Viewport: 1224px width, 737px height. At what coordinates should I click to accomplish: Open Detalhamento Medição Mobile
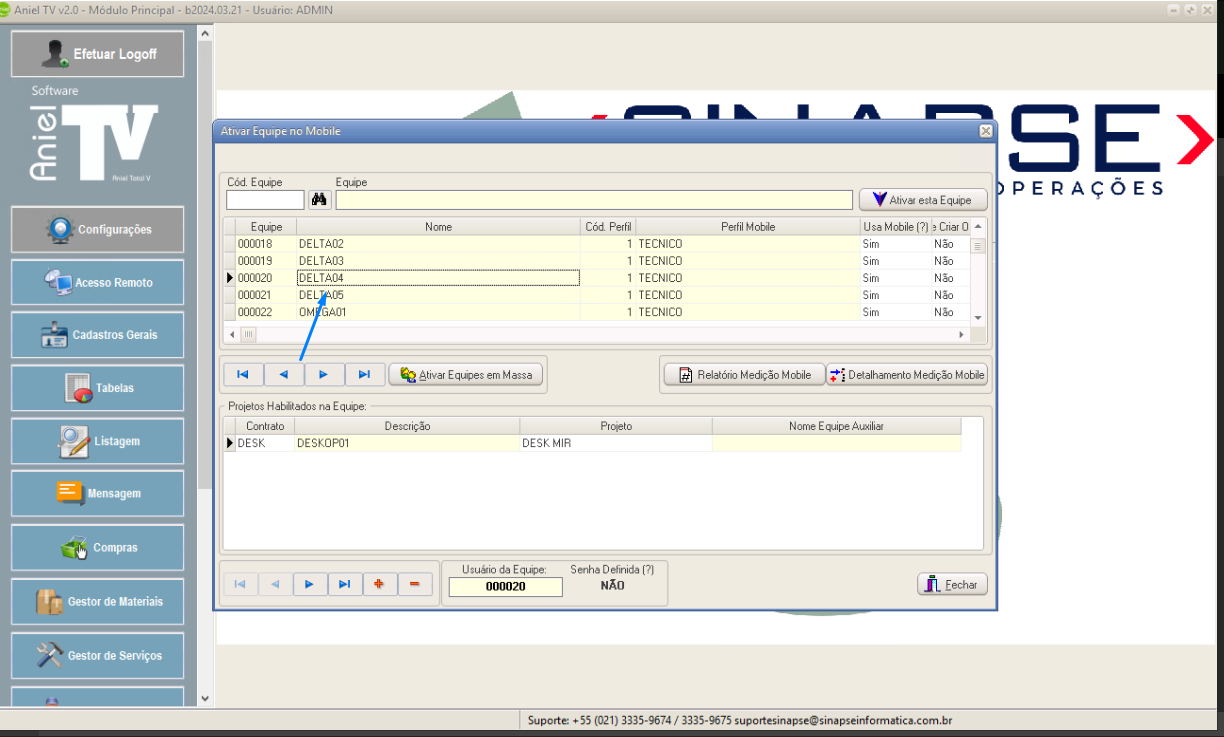pyautogui.click(x=908, y=375)
